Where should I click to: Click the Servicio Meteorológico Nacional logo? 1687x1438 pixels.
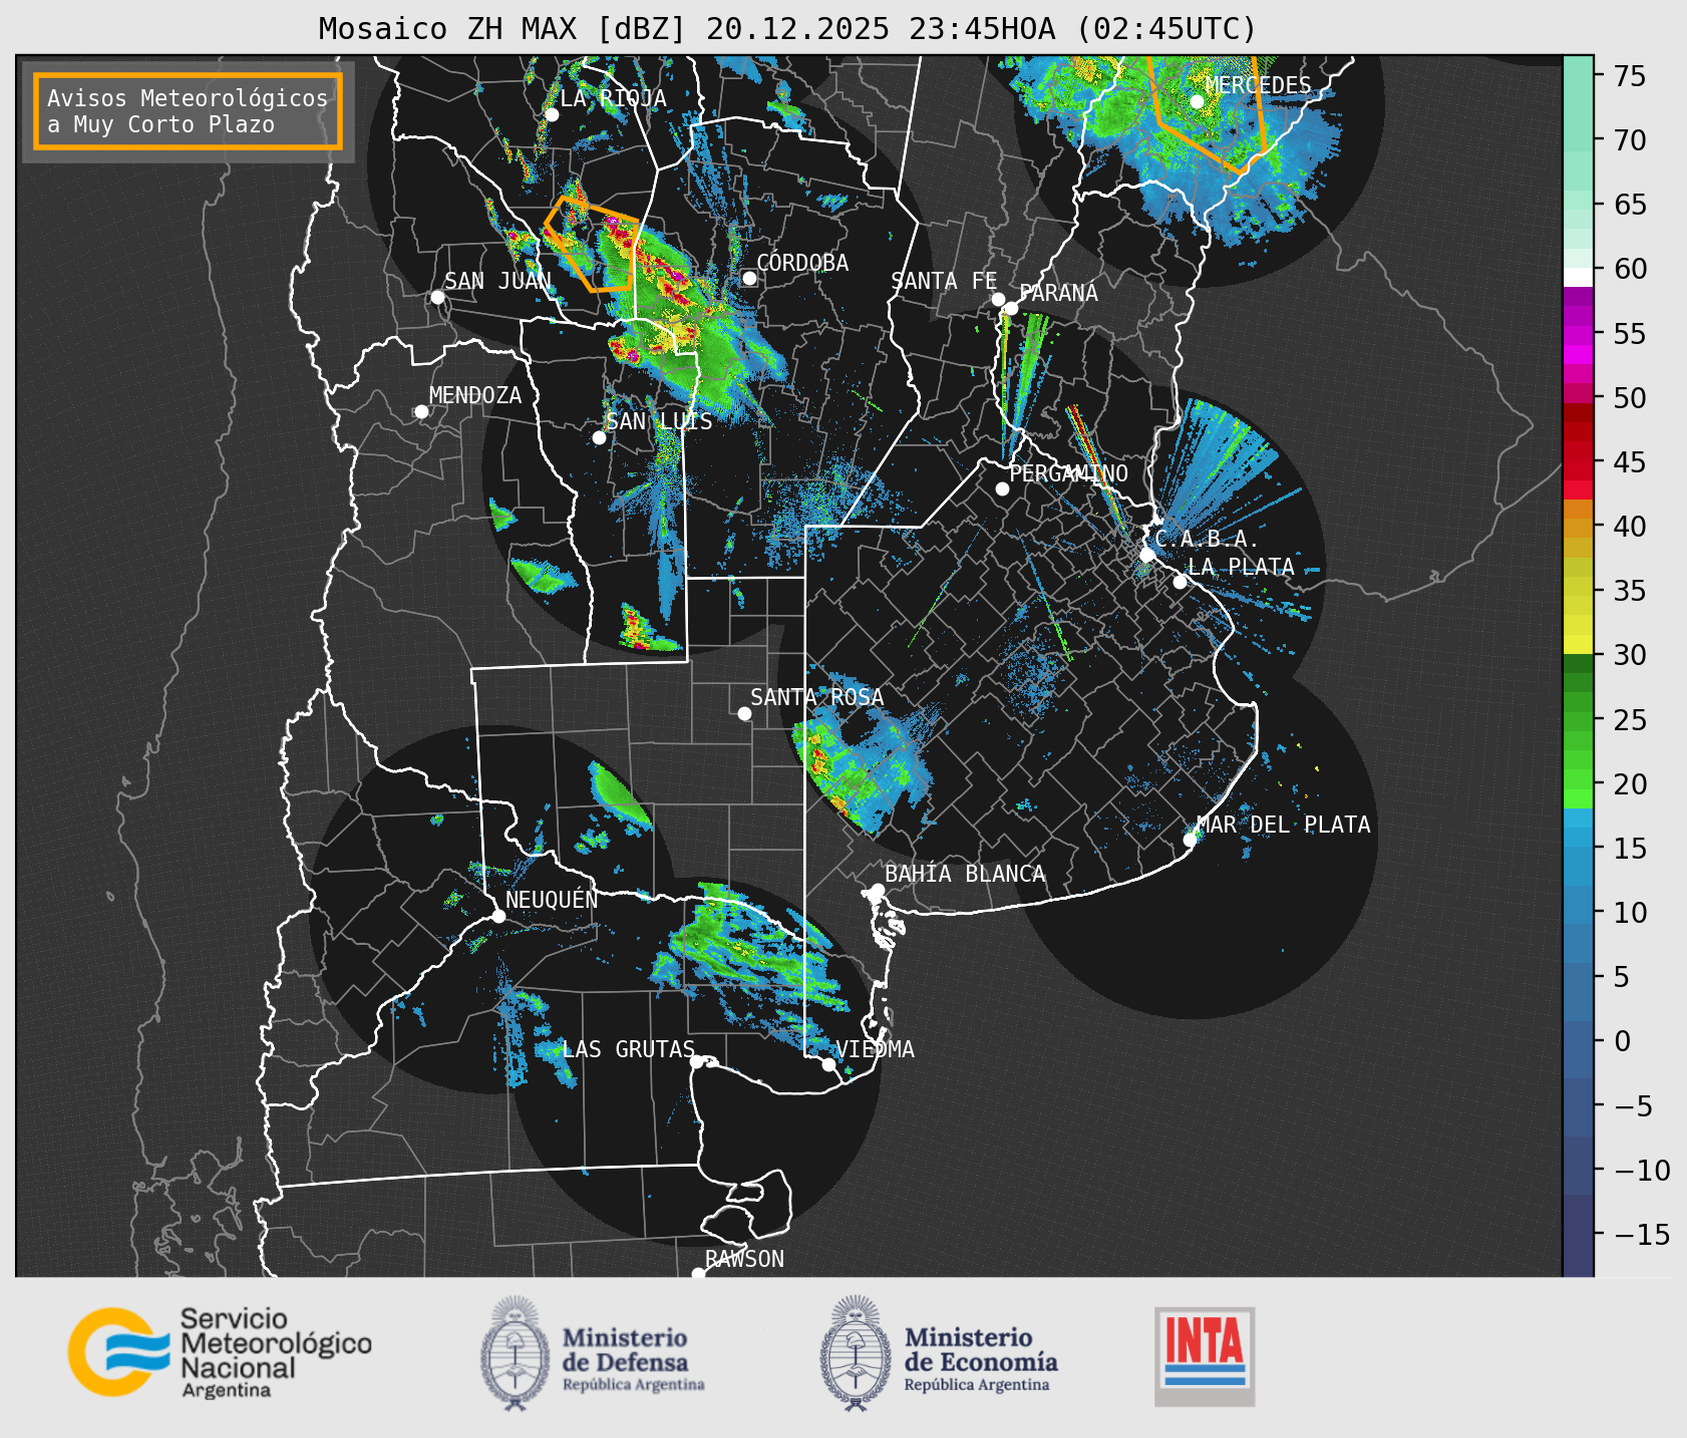(x=219, y=1352)
